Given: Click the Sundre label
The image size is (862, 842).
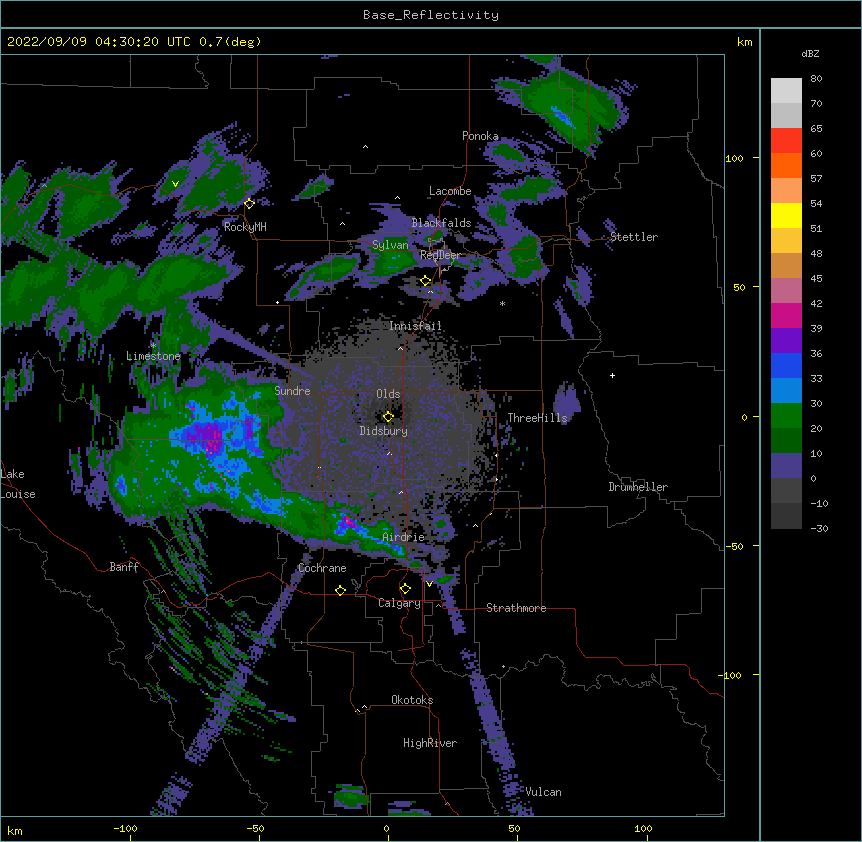Looking at the screenshot, I should tap(292, 391).
